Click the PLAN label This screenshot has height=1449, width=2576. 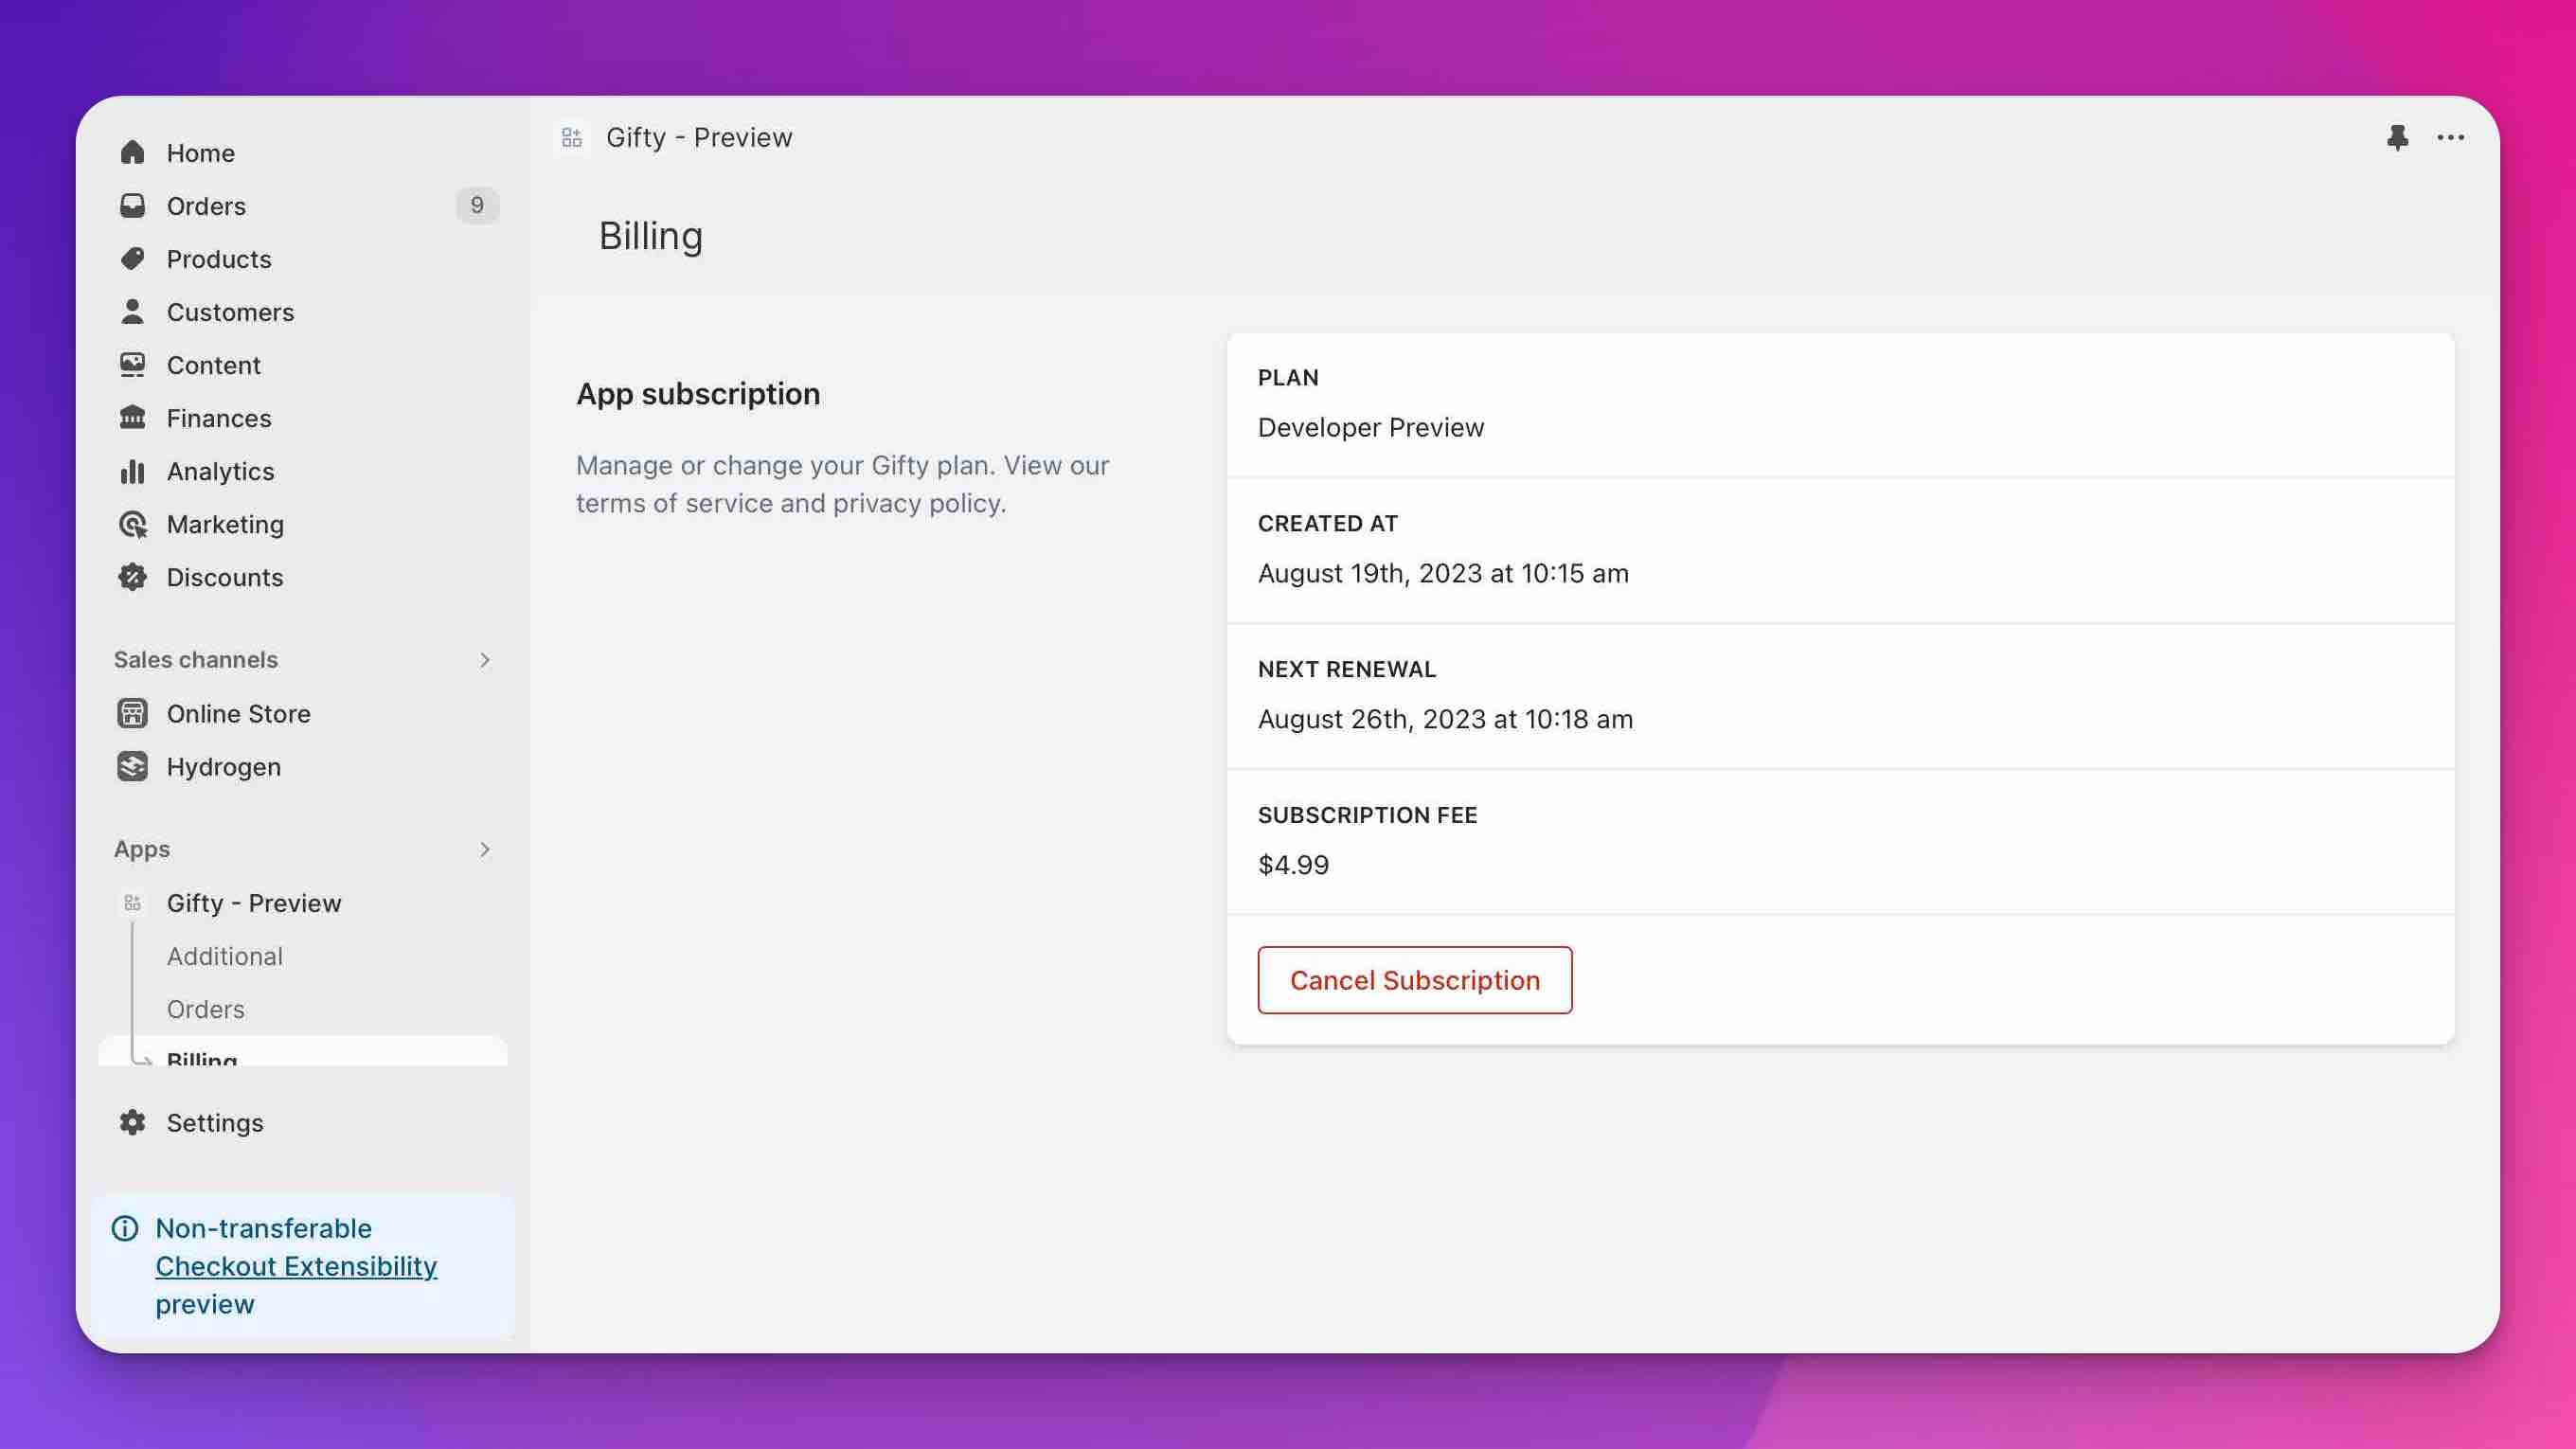[x=1288, y=377]
